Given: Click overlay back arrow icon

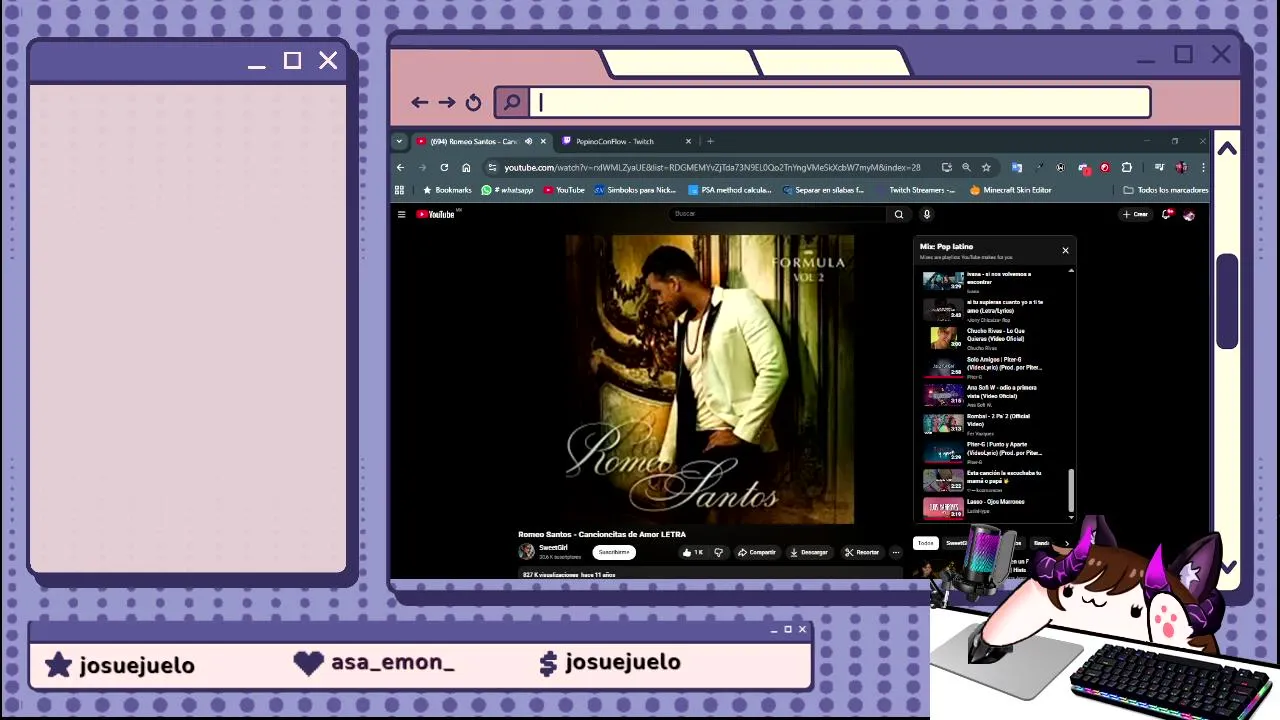Looking at the screenshot, I should point(420,102).
